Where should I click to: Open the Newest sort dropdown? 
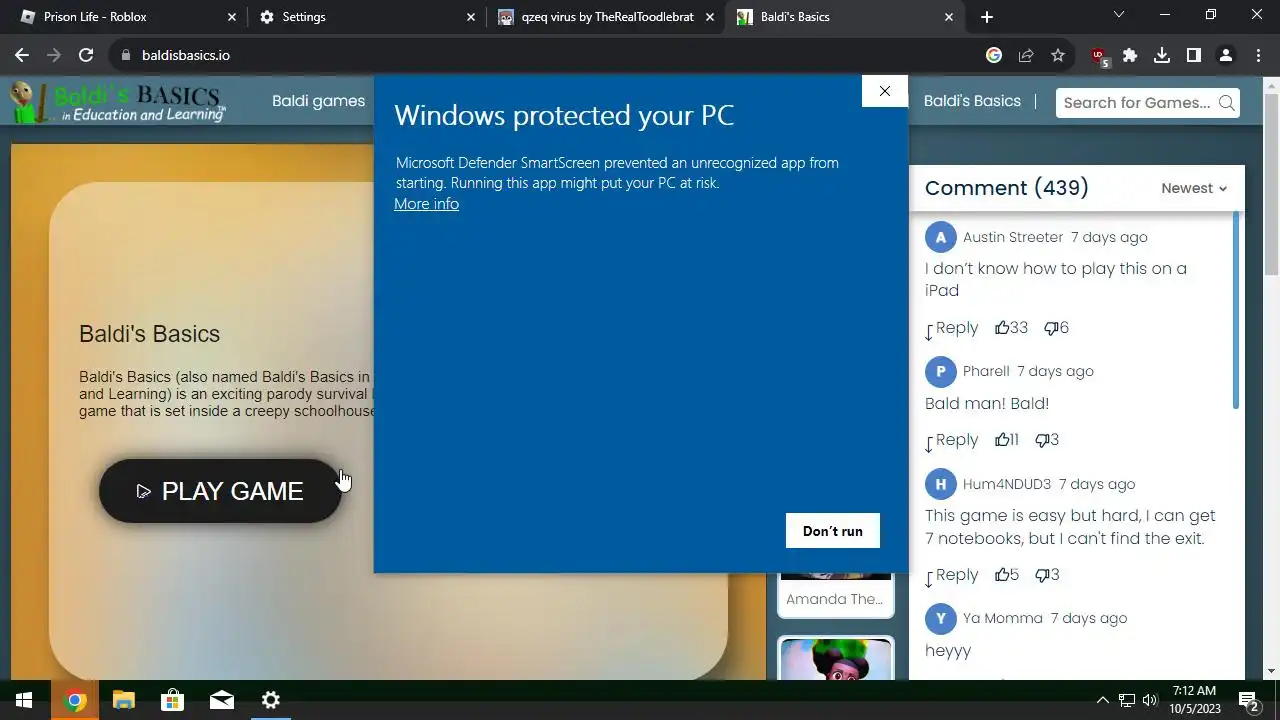[x=1194, y=188]
